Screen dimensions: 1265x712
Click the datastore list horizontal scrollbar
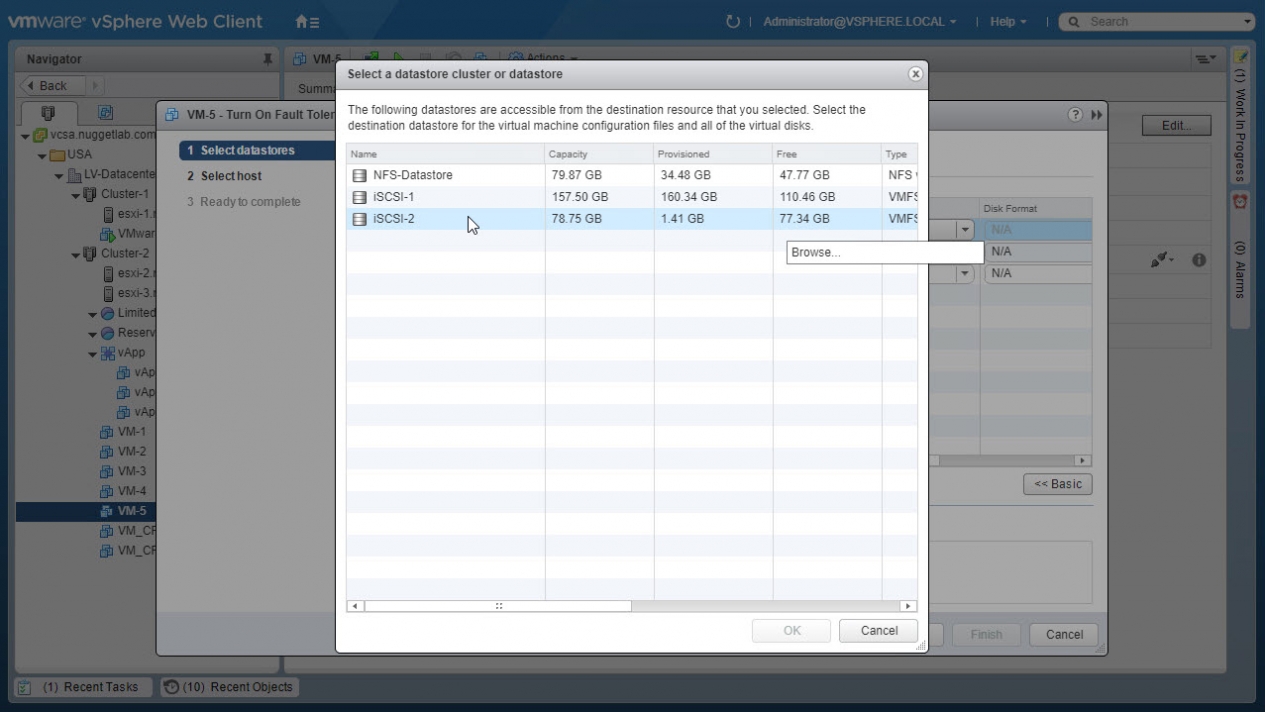tap(498, 606)
